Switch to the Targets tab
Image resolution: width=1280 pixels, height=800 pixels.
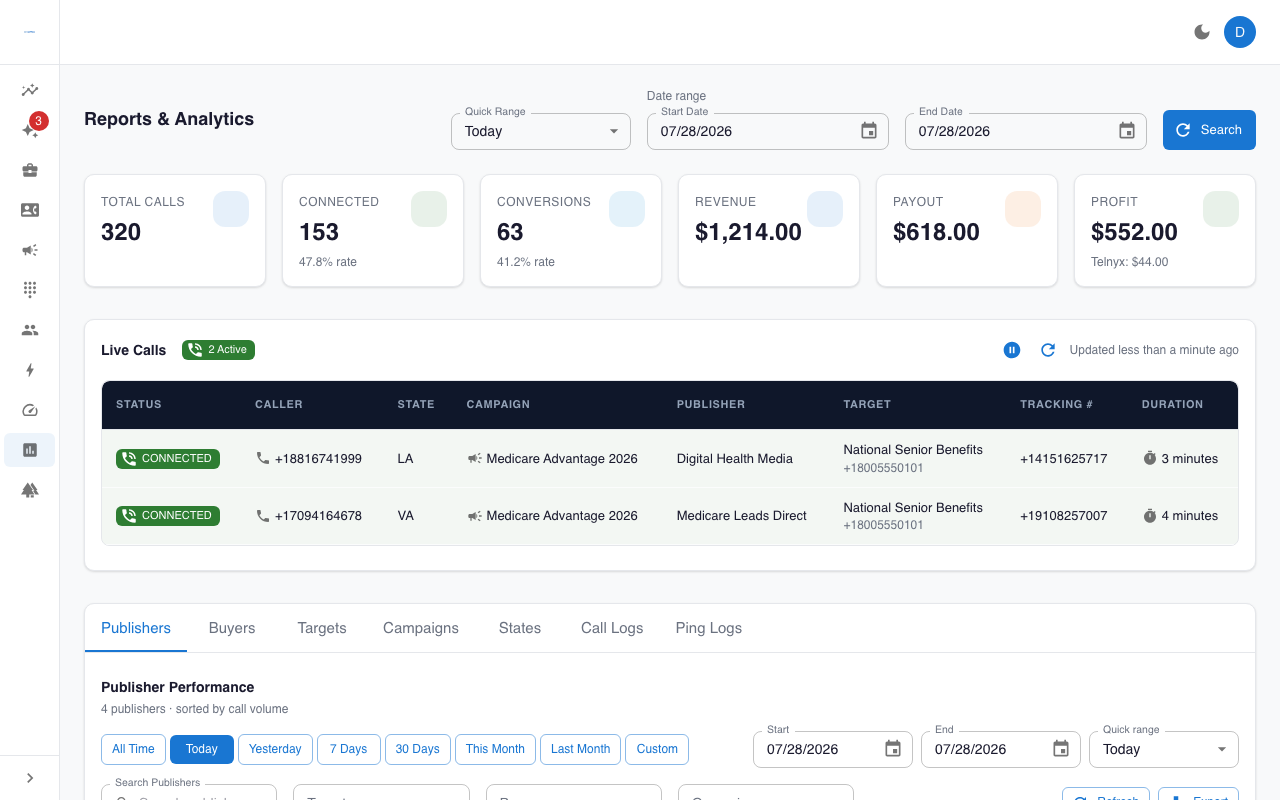tap(322, 628)
